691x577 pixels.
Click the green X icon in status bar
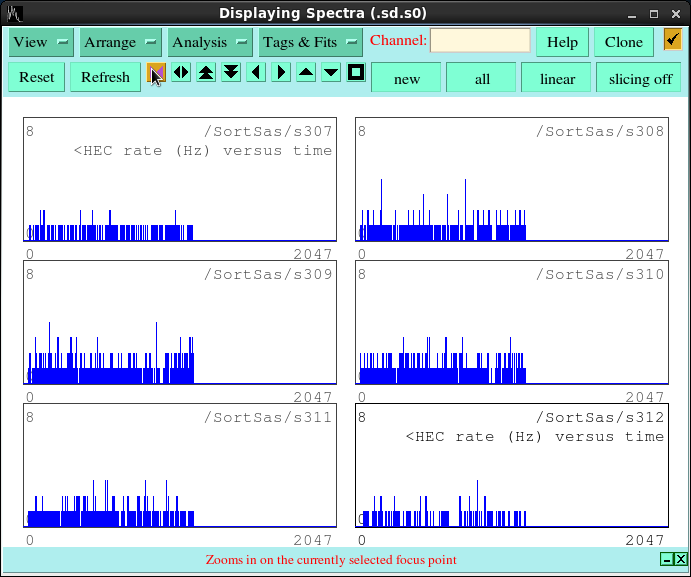tap(681, 559)
